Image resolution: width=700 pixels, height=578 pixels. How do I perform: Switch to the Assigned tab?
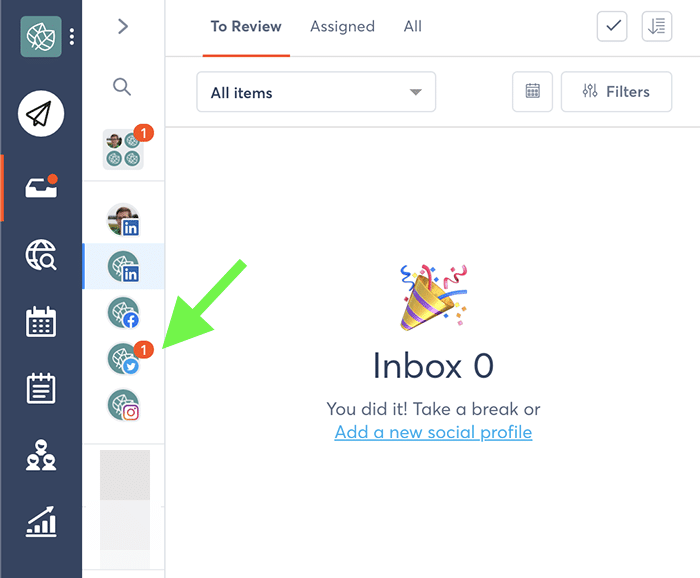[x=342, y=27]
